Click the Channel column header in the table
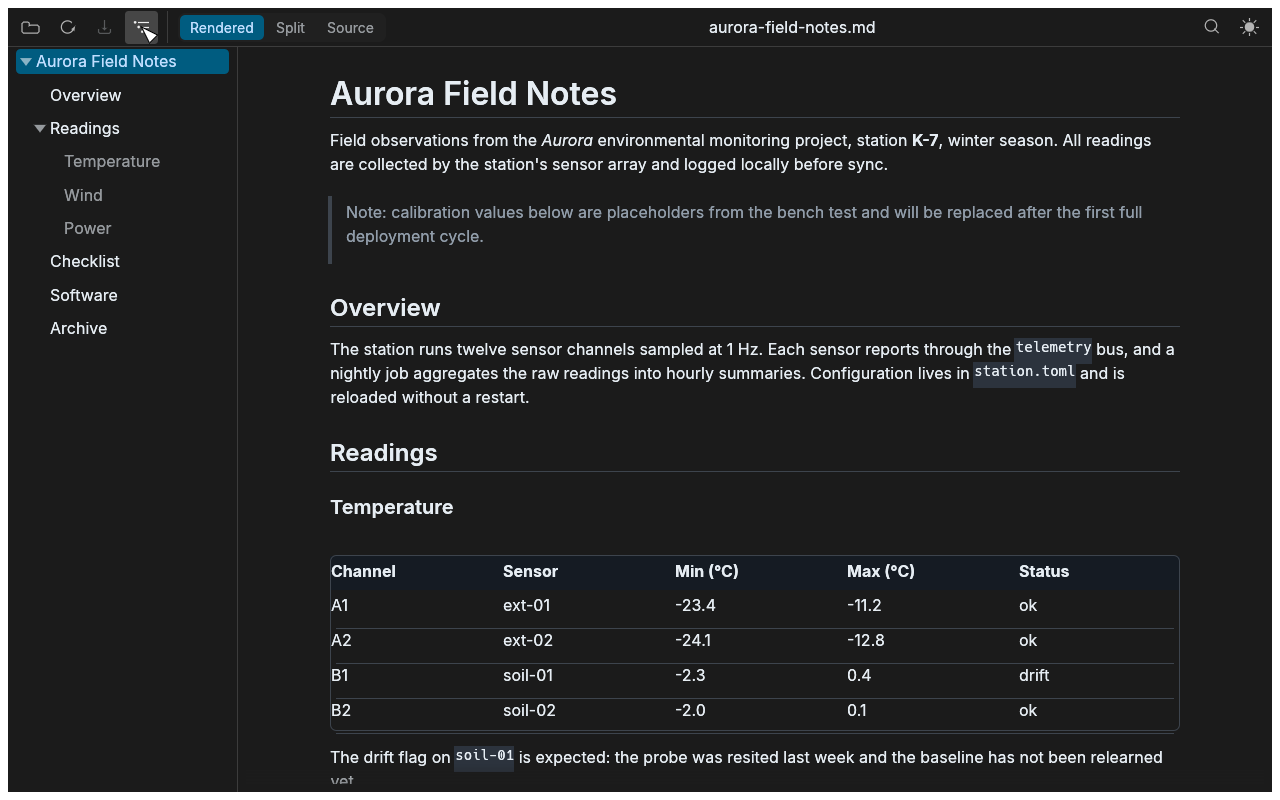 coord(363,571)
